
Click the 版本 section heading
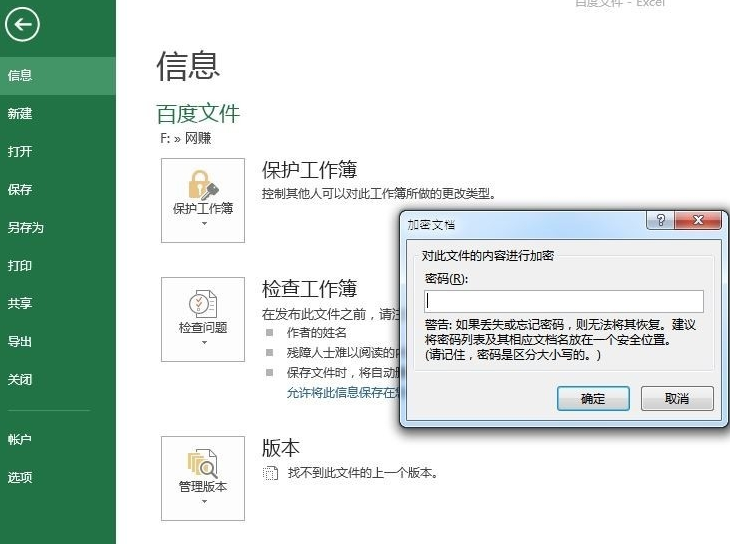pyautogui.click(x=281, y=448)
